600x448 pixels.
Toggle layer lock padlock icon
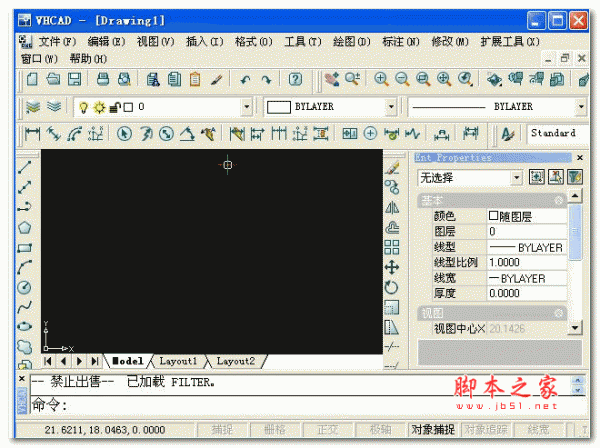115,108
